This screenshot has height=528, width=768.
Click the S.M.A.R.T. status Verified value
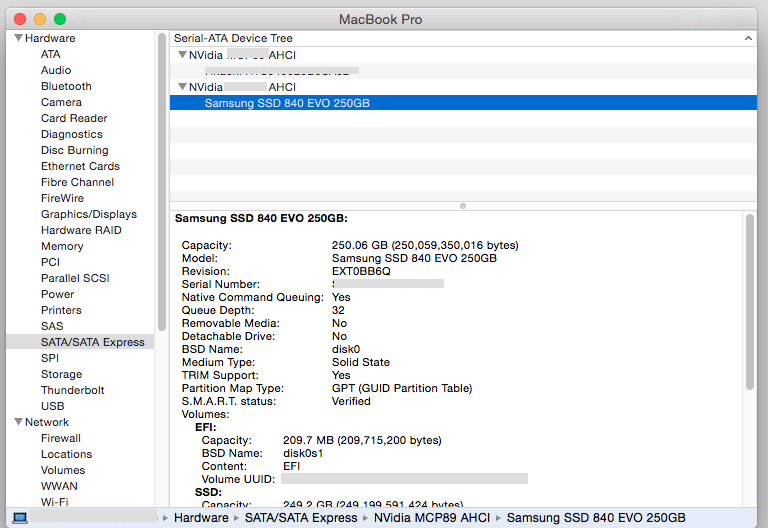351,401
